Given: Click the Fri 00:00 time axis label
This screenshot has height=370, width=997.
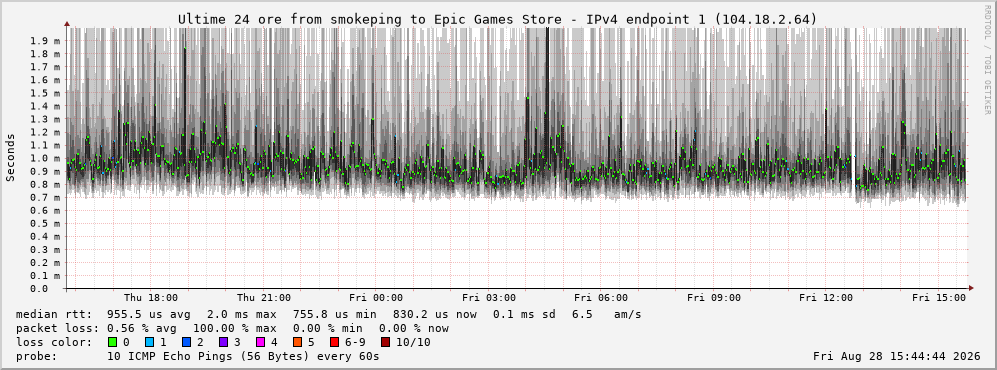Looking at the screenshot, I should 376,298.
